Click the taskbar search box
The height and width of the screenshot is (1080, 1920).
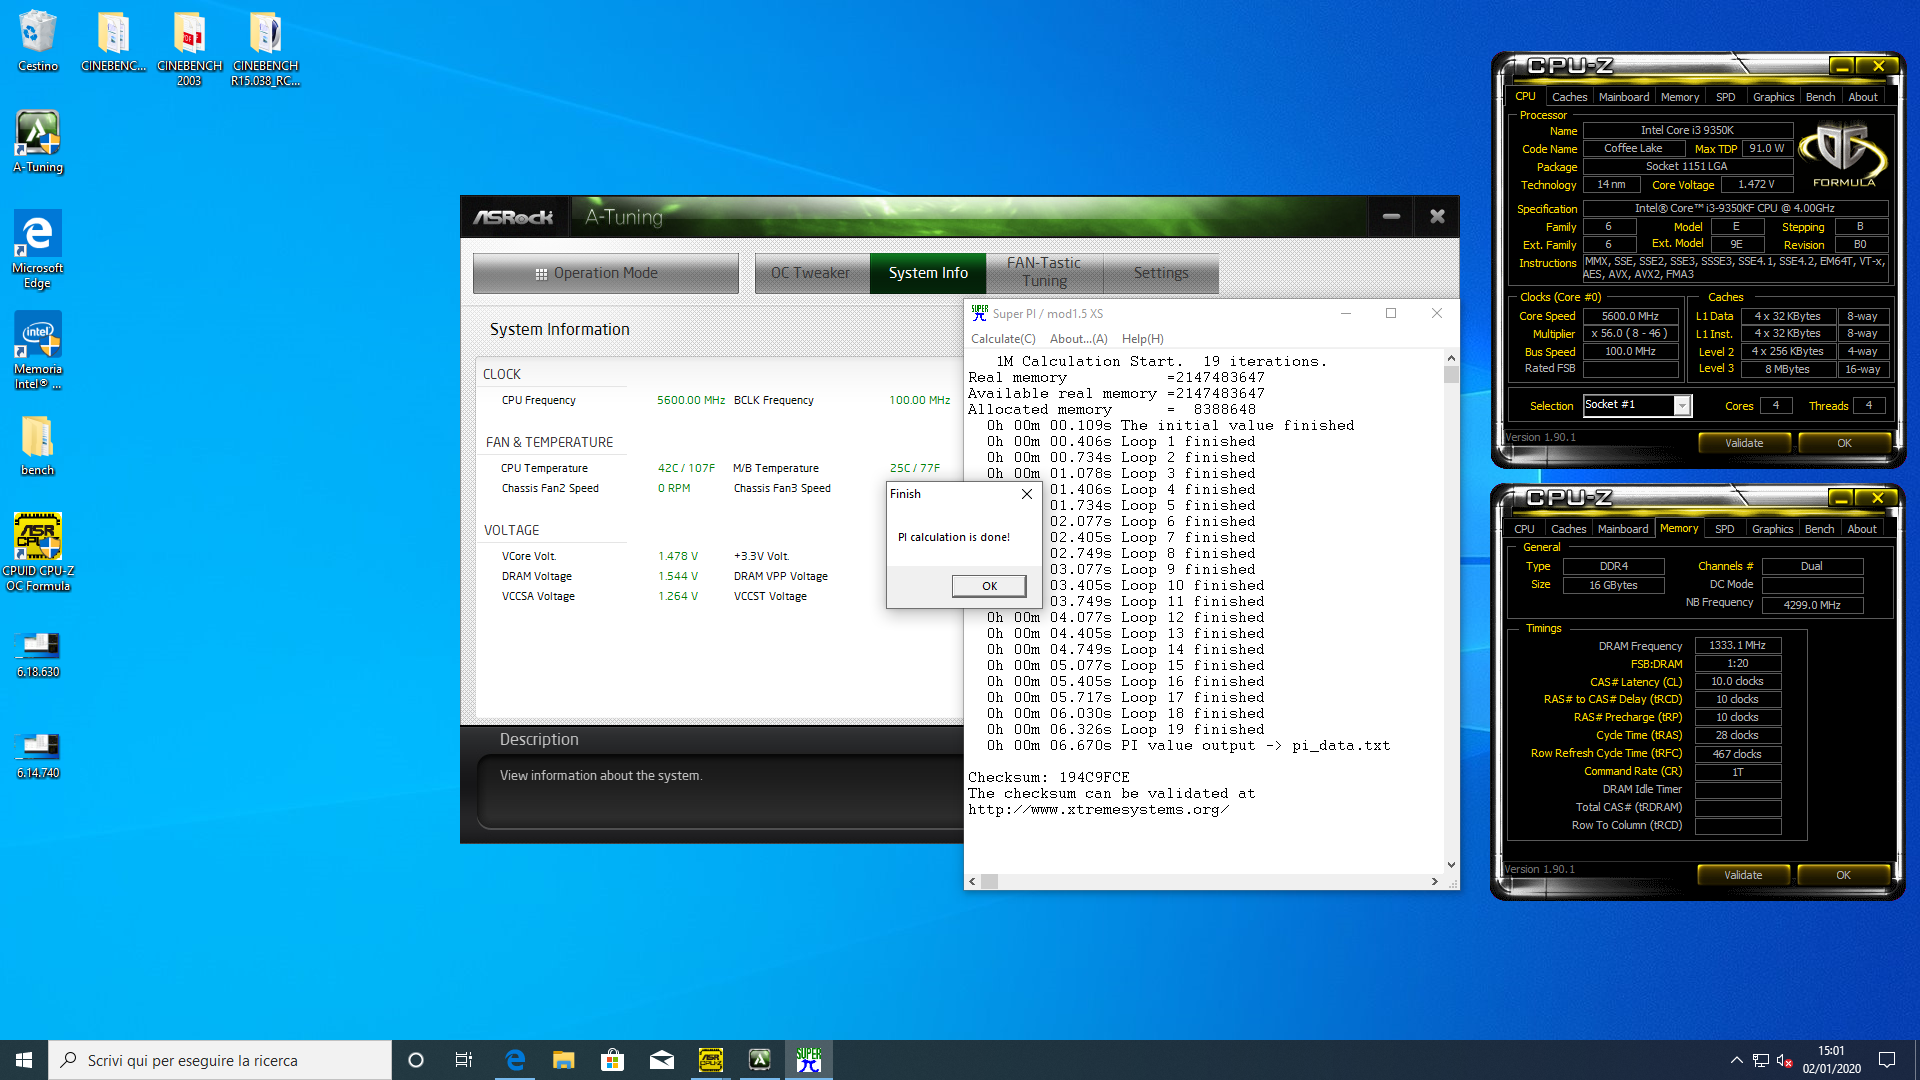(x=220, y=1060)
